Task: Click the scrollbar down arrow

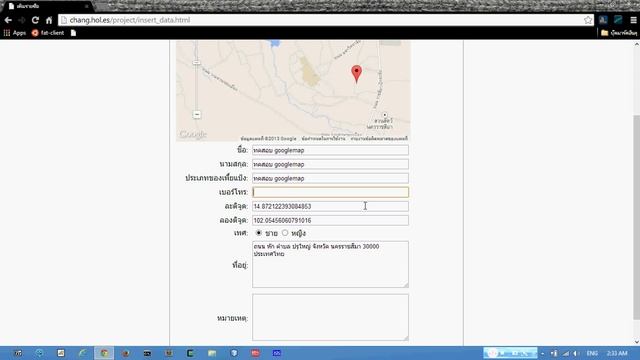Action: [x=636, y=342]
